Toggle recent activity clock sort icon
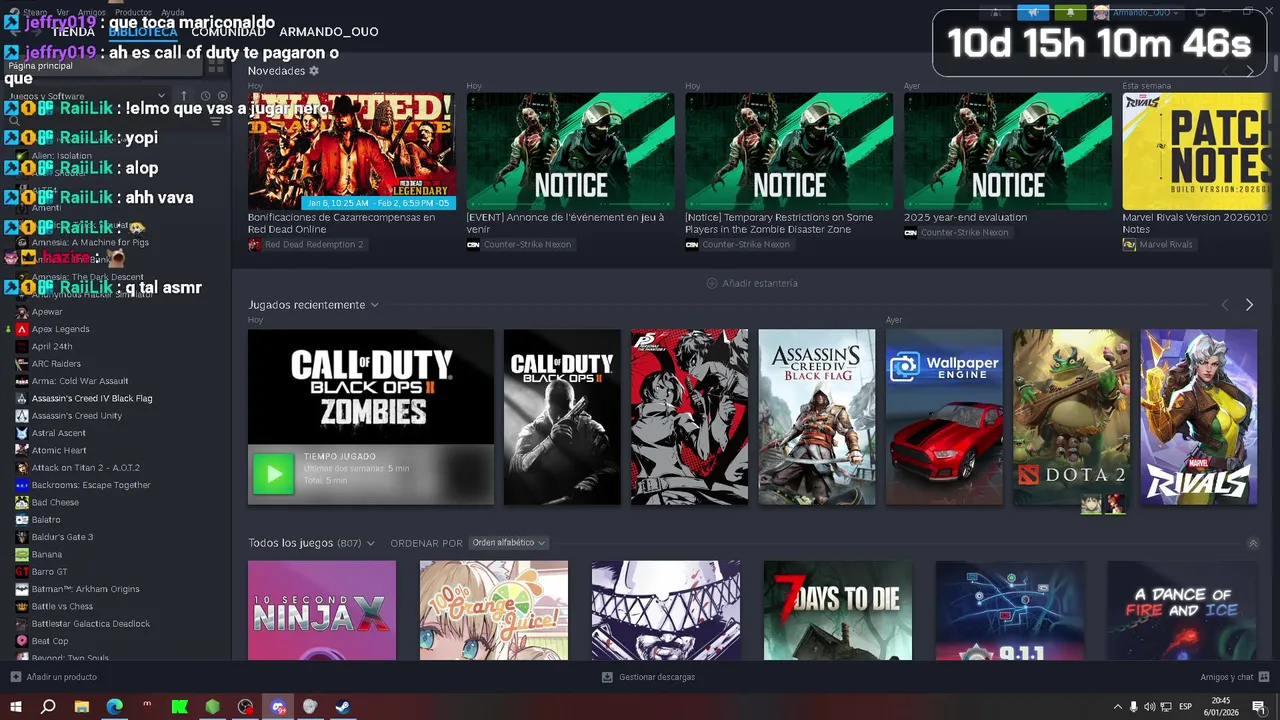Screen dimensions: 1280x720 (205, 96)
